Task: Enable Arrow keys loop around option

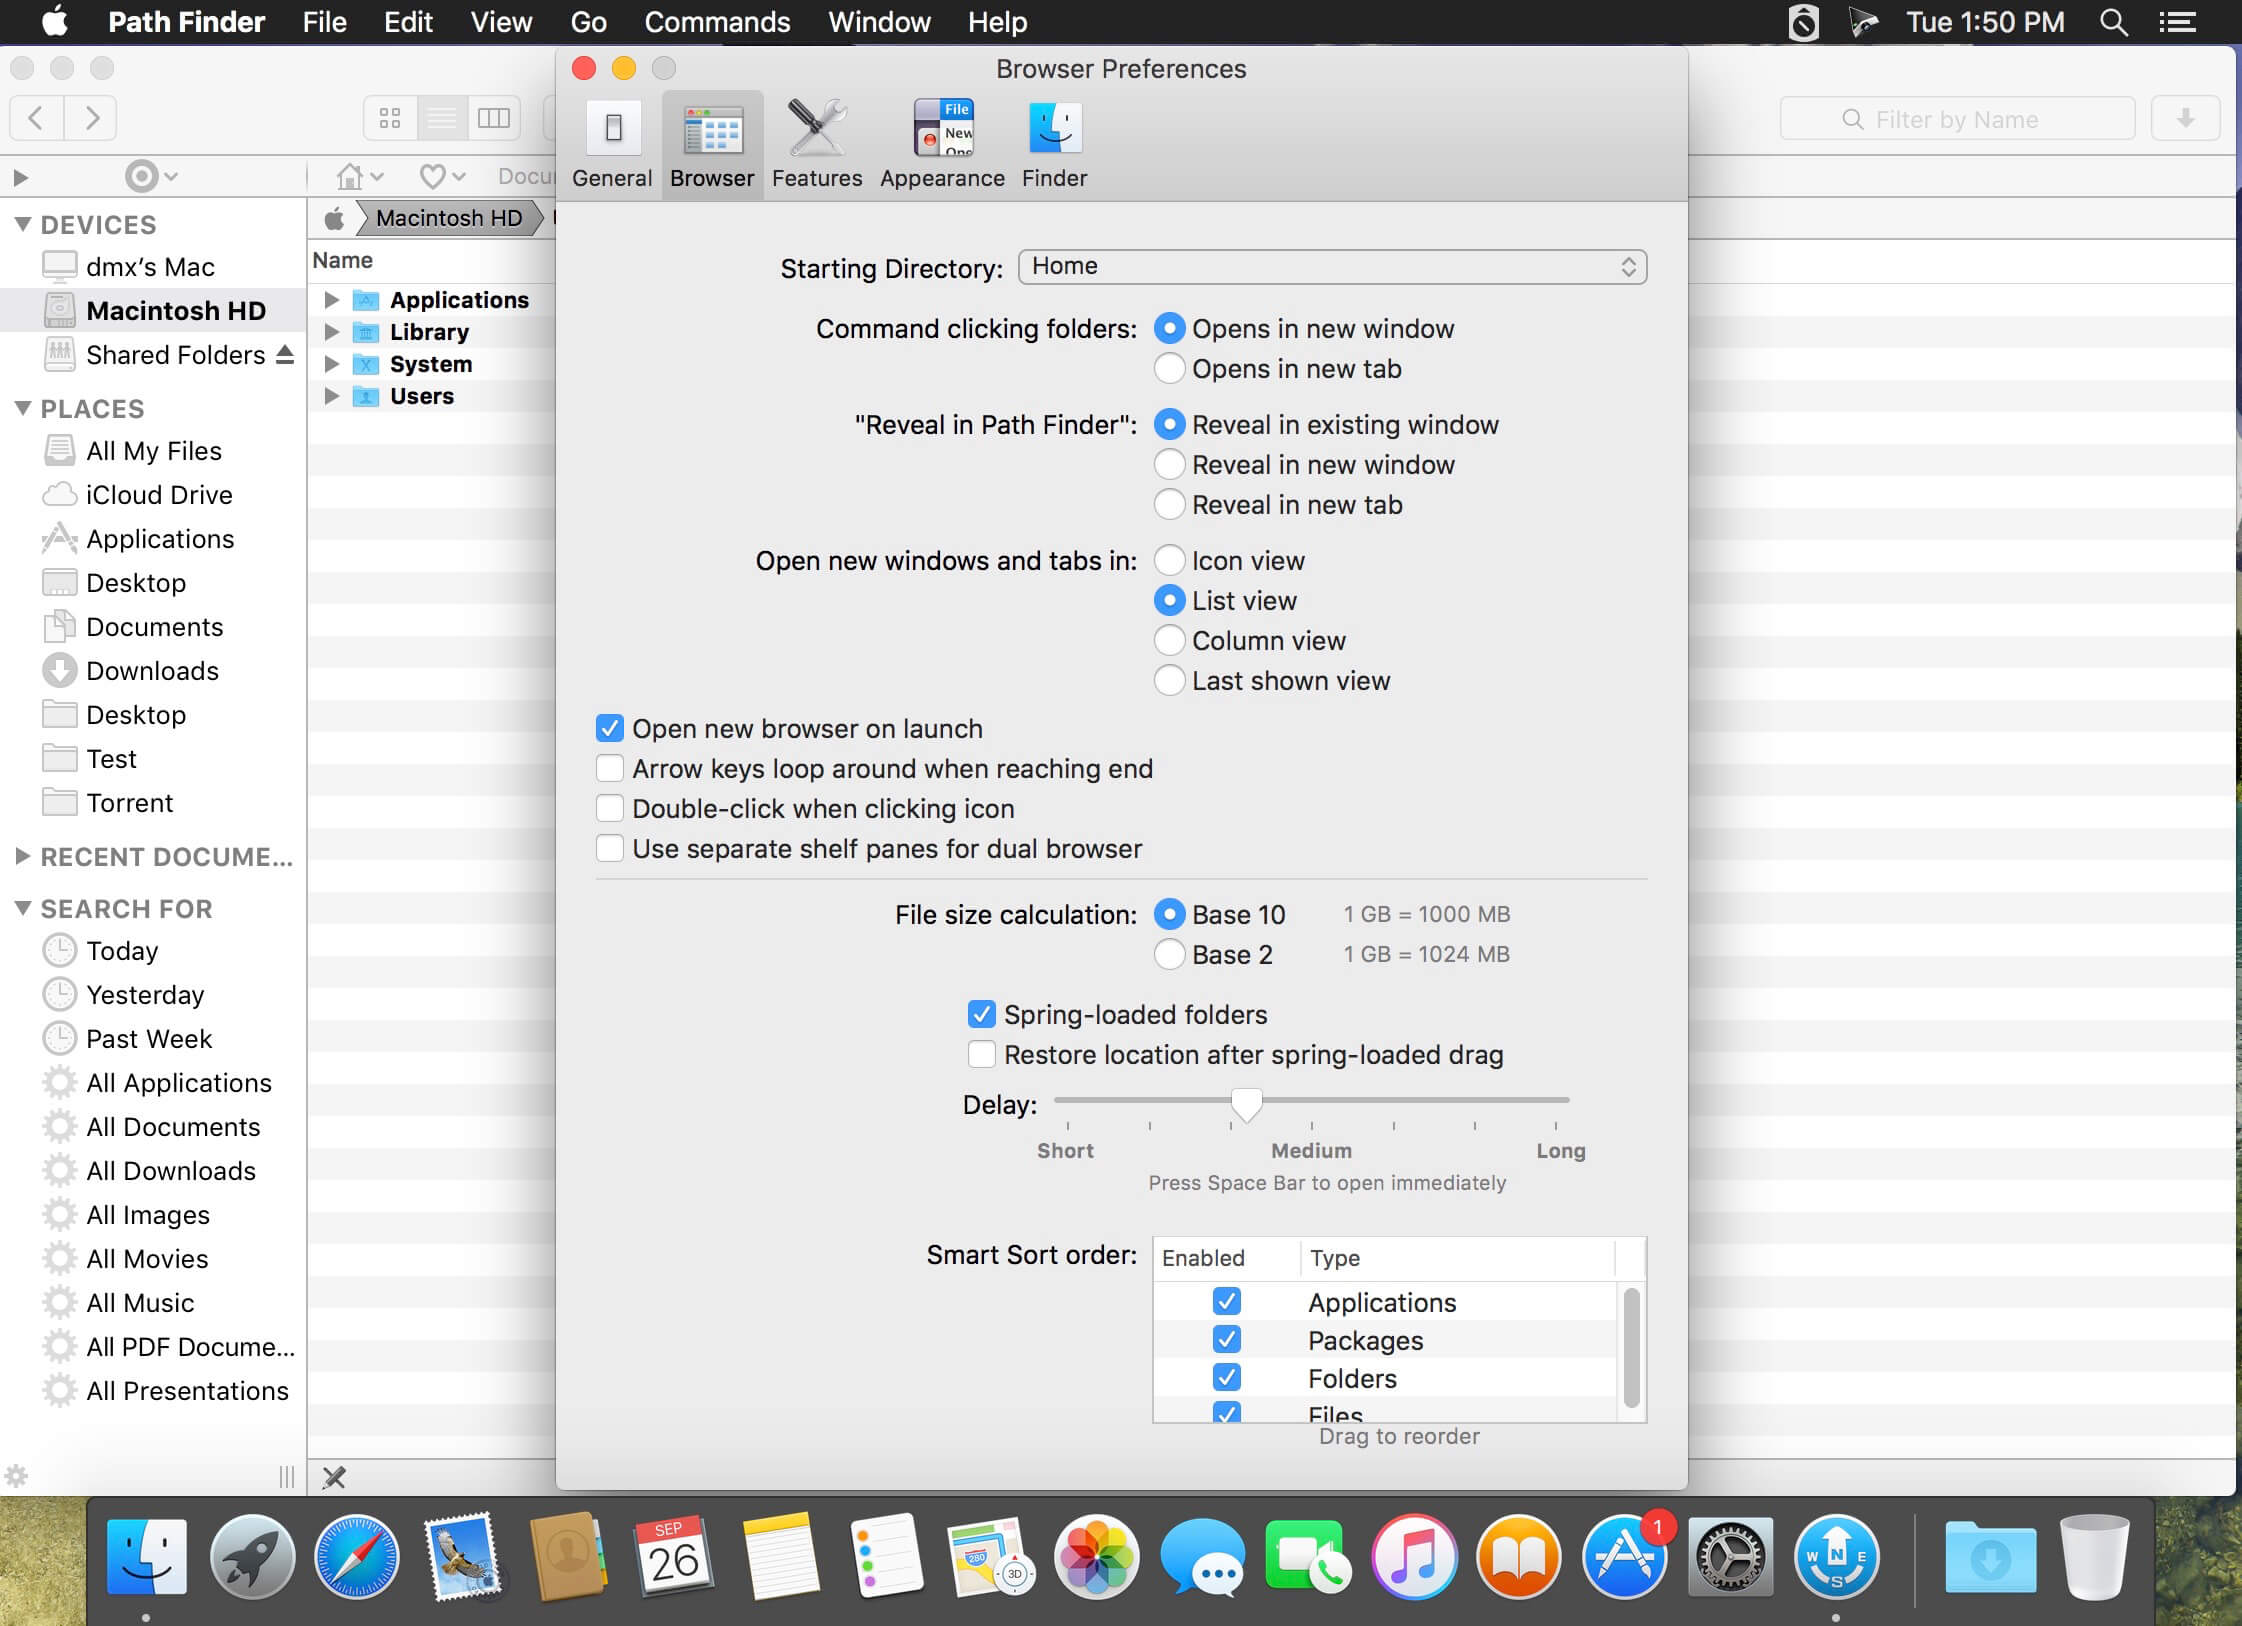Action: [609, 769]
